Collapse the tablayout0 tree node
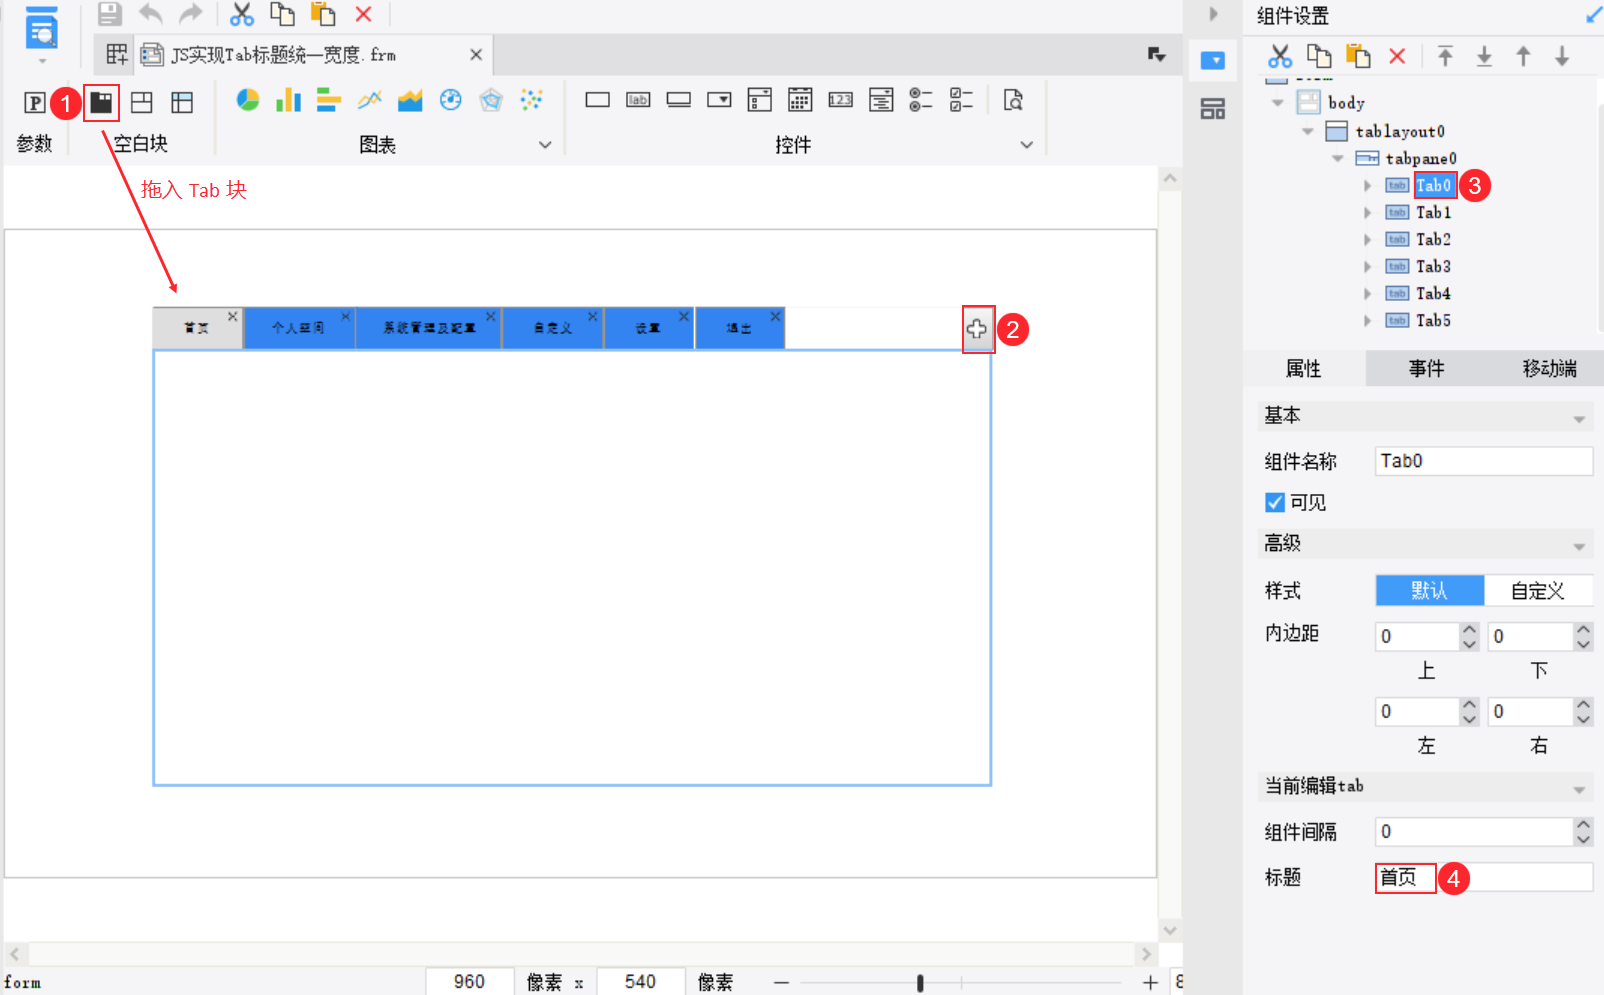 click(x=1307, y=131)
